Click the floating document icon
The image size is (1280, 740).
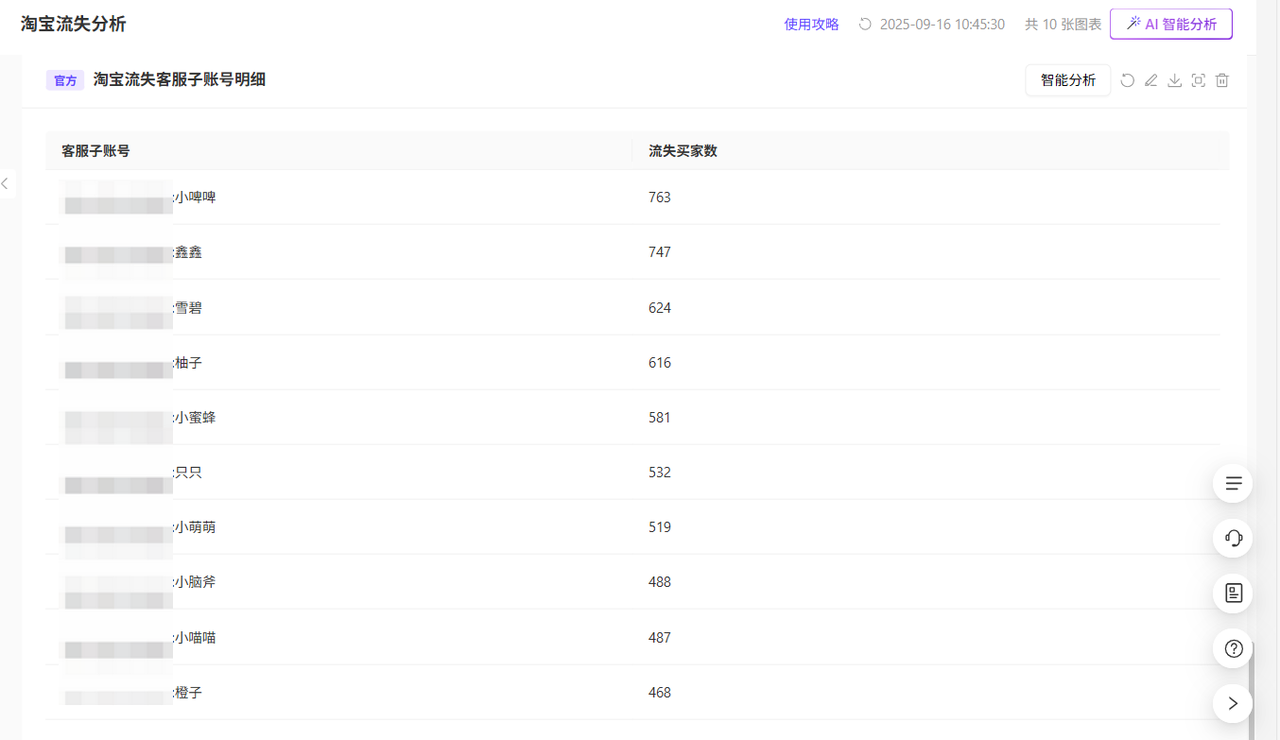click(x=1233, y=594)
